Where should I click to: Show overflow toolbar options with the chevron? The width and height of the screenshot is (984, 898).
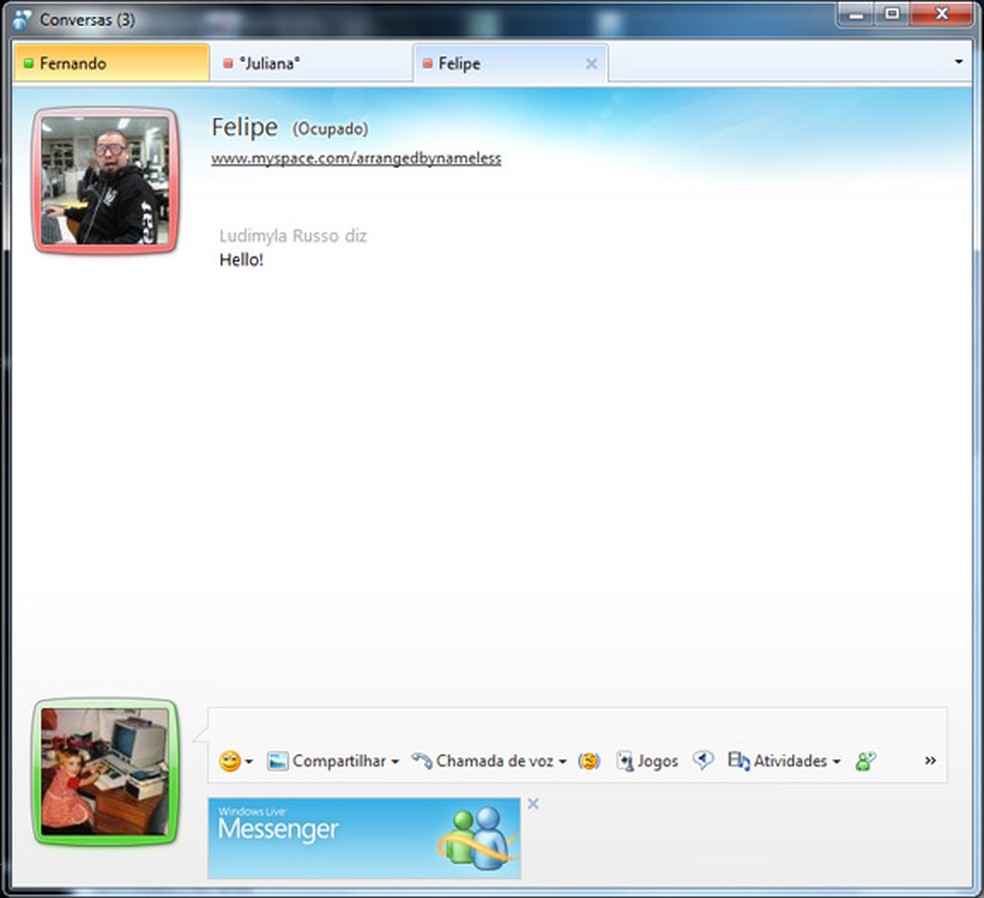(929, 761)
